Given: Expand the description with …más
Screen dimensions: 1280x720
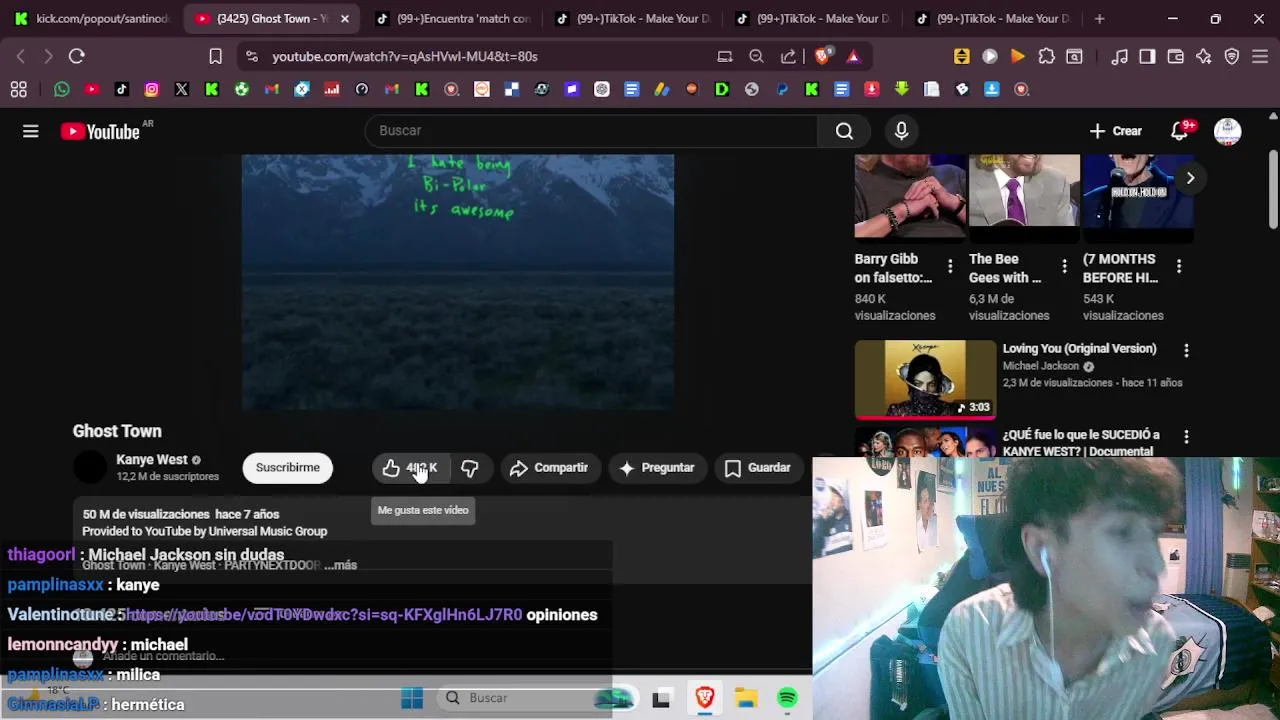Looking at the screenshot, I should pyautogui.click(x=340, y=565).
